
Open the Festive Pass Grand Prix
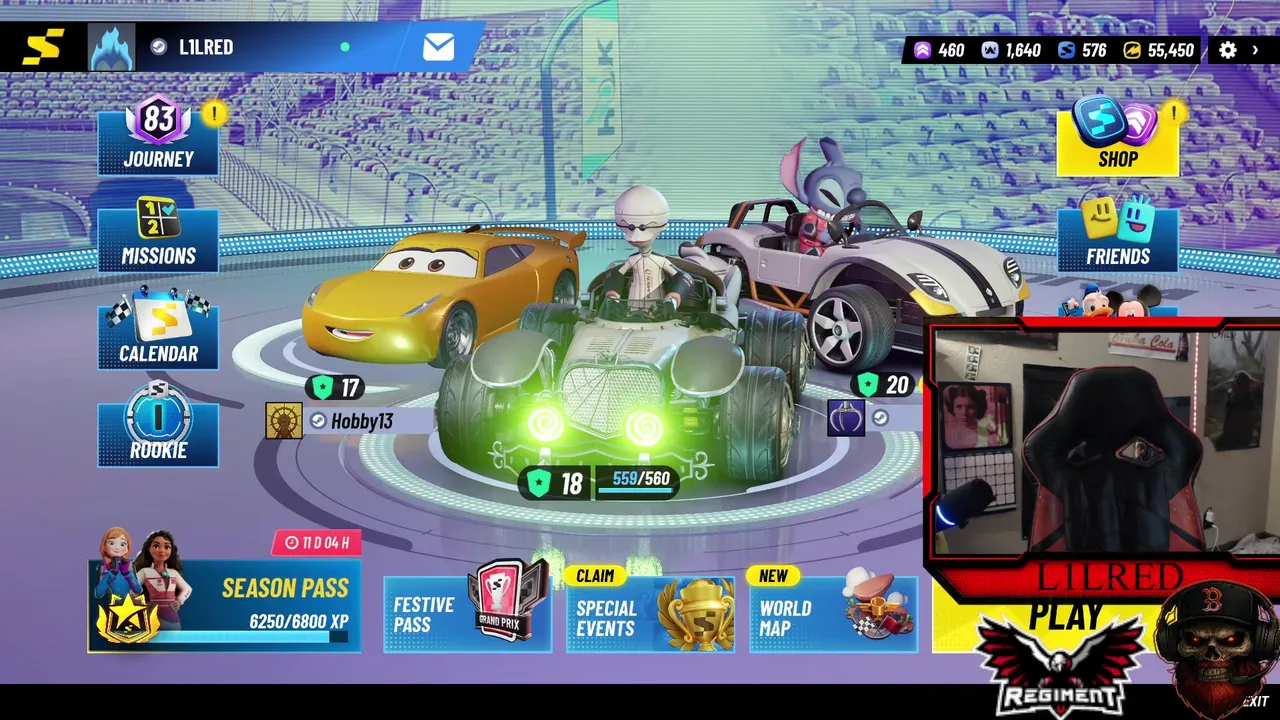(467, 613)
